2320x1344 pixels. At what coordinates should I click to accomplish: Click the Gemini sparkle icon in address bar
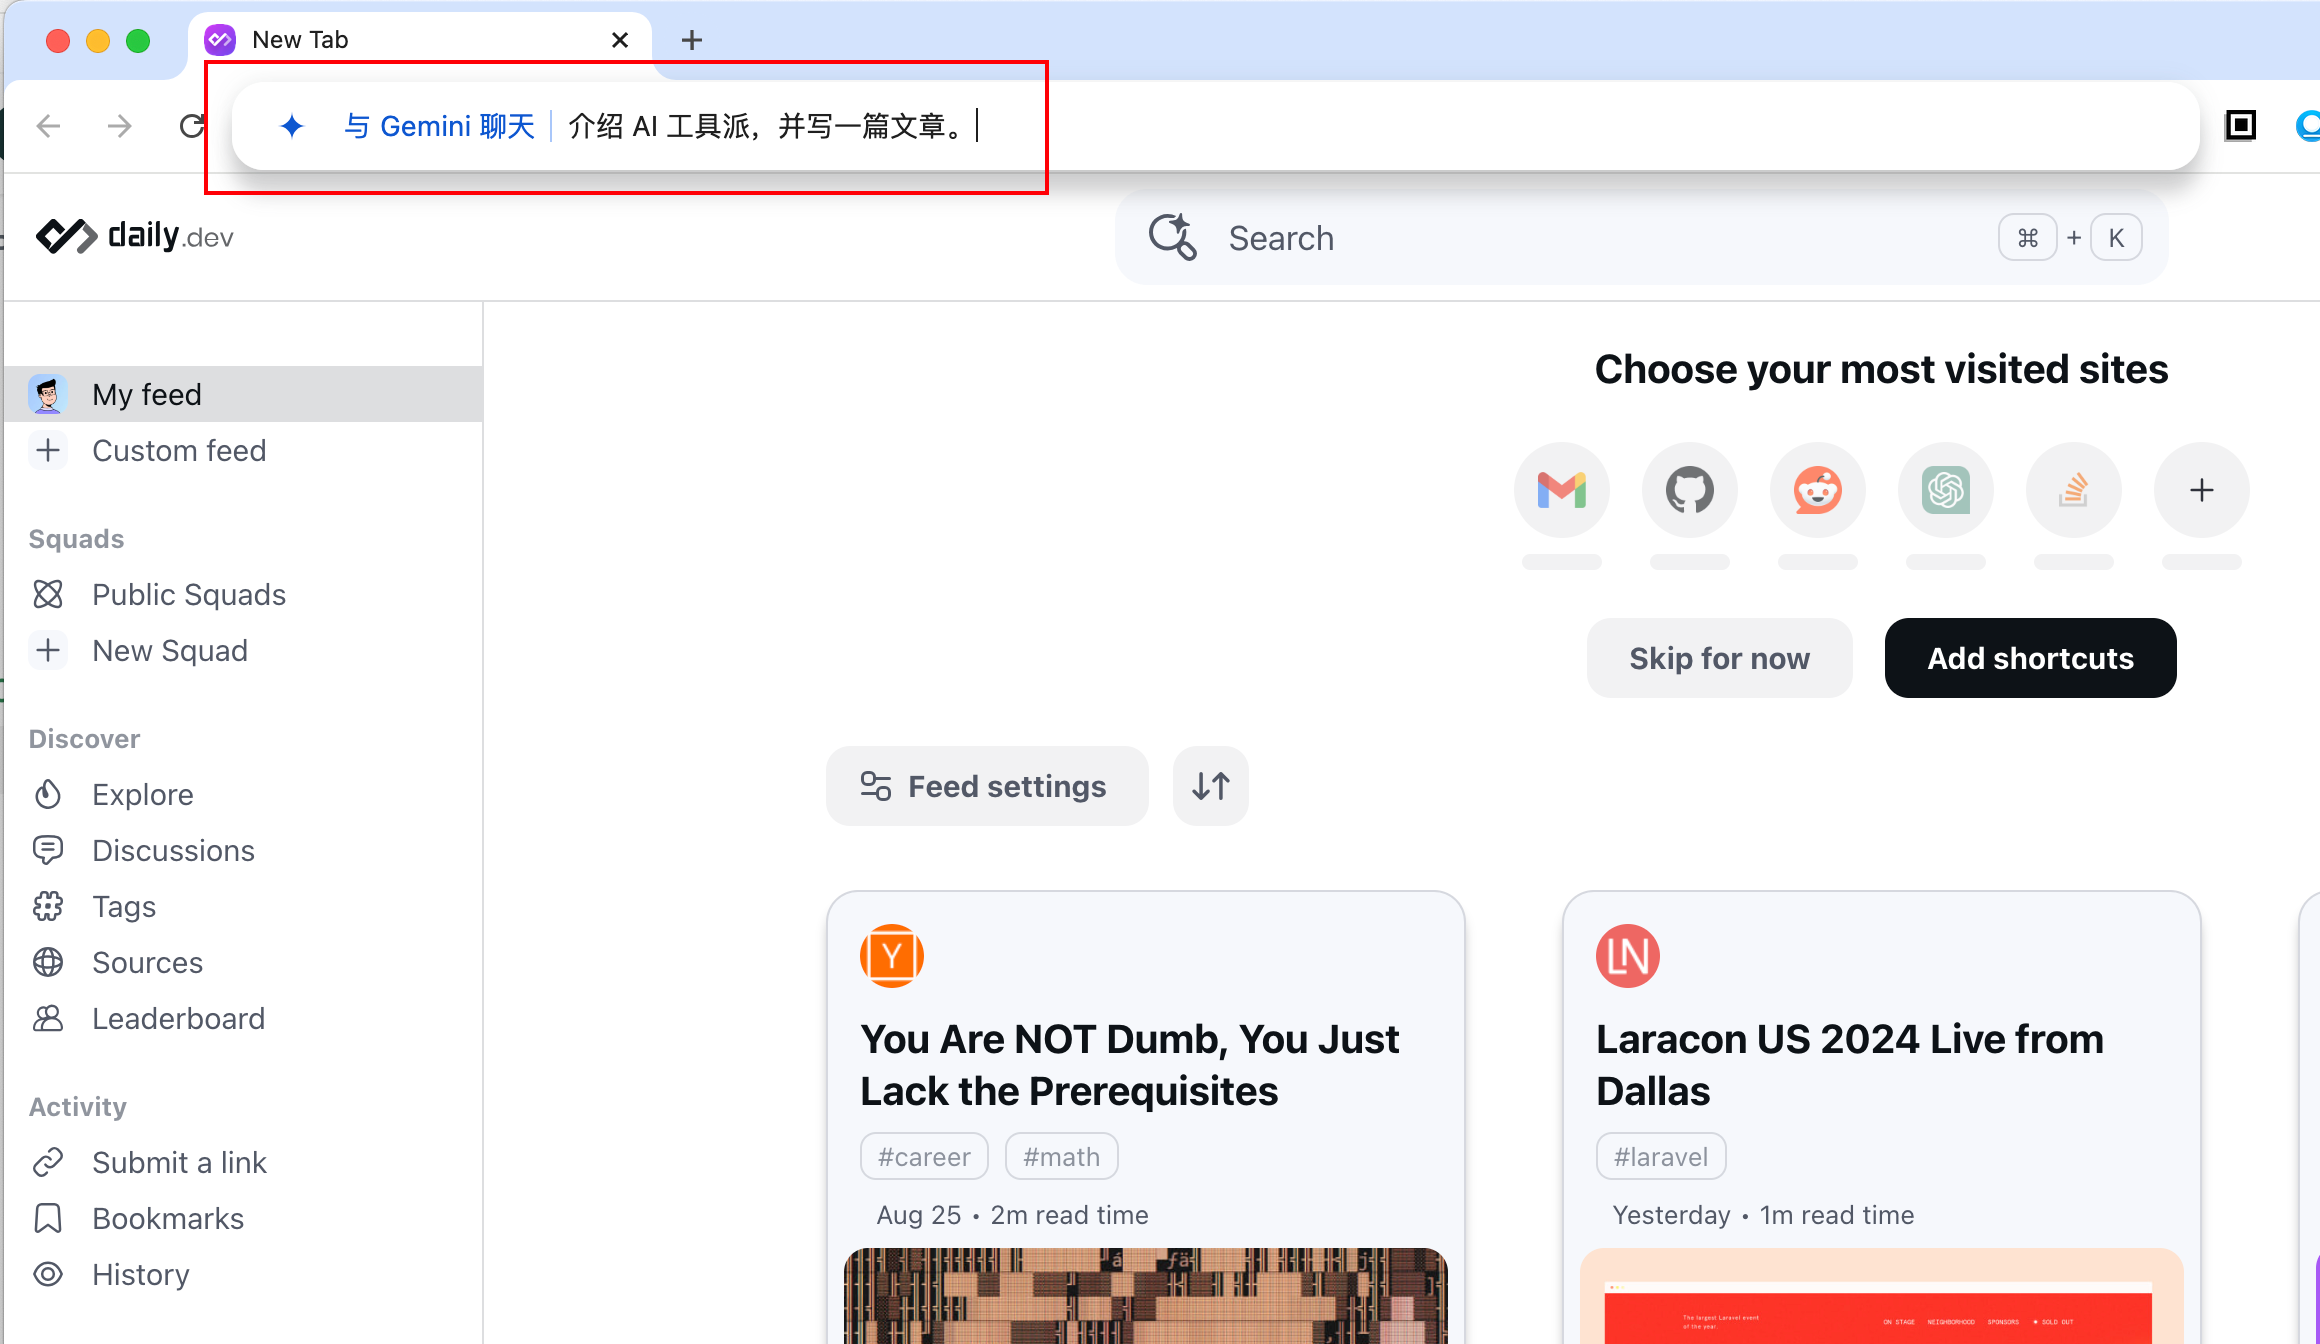click(292, 126)
